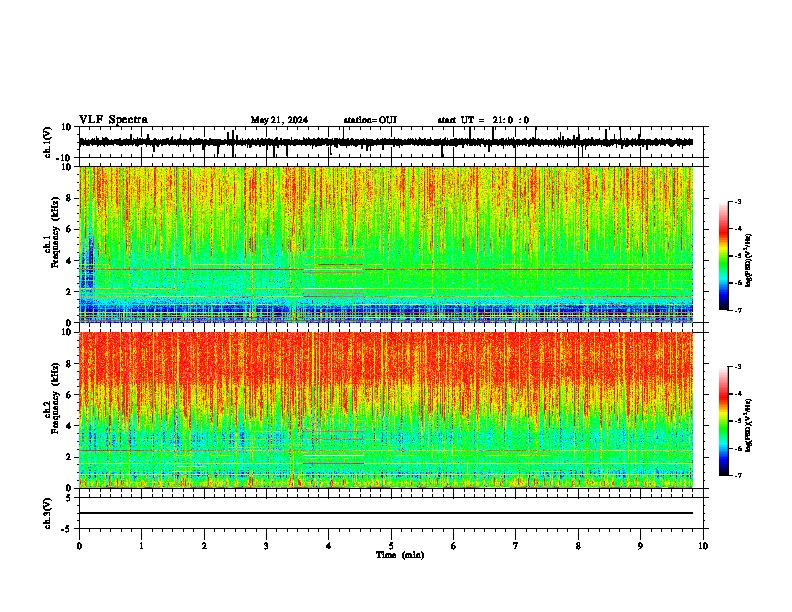Click inside the ch.1 spectrogram panel
The height and width of the screenshot is (612, 792).
(386, 244)
